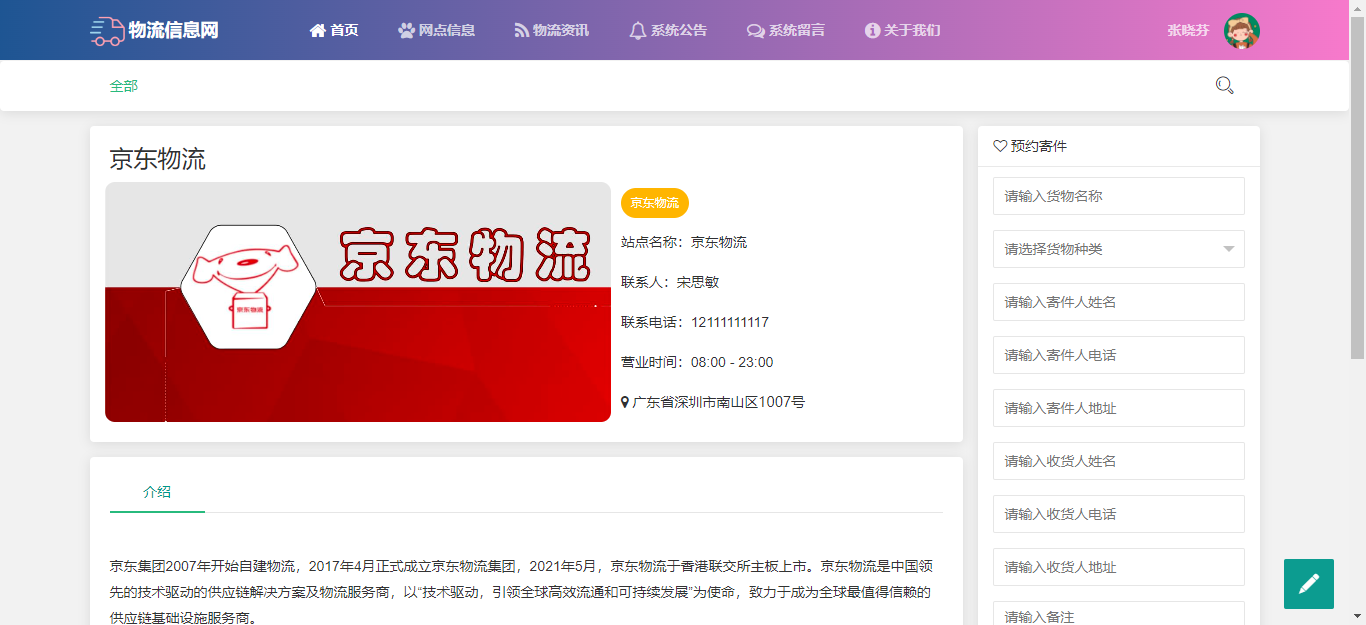Click the yellow 京东物流 tag
The width and height of the screenshot is (1366, 625).
pos(655,203)
